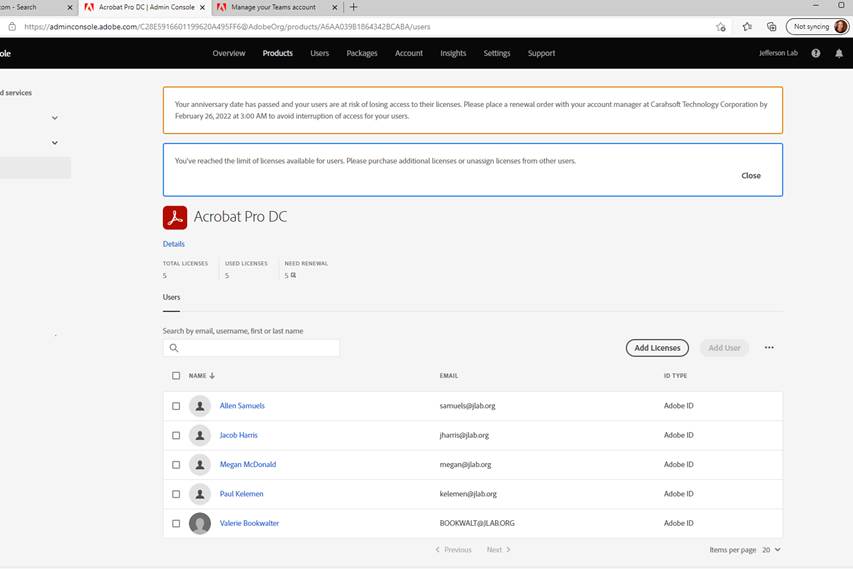Open the browser favorites star icon
Screen dimensions: 853x569
click(x=746, y=27)
